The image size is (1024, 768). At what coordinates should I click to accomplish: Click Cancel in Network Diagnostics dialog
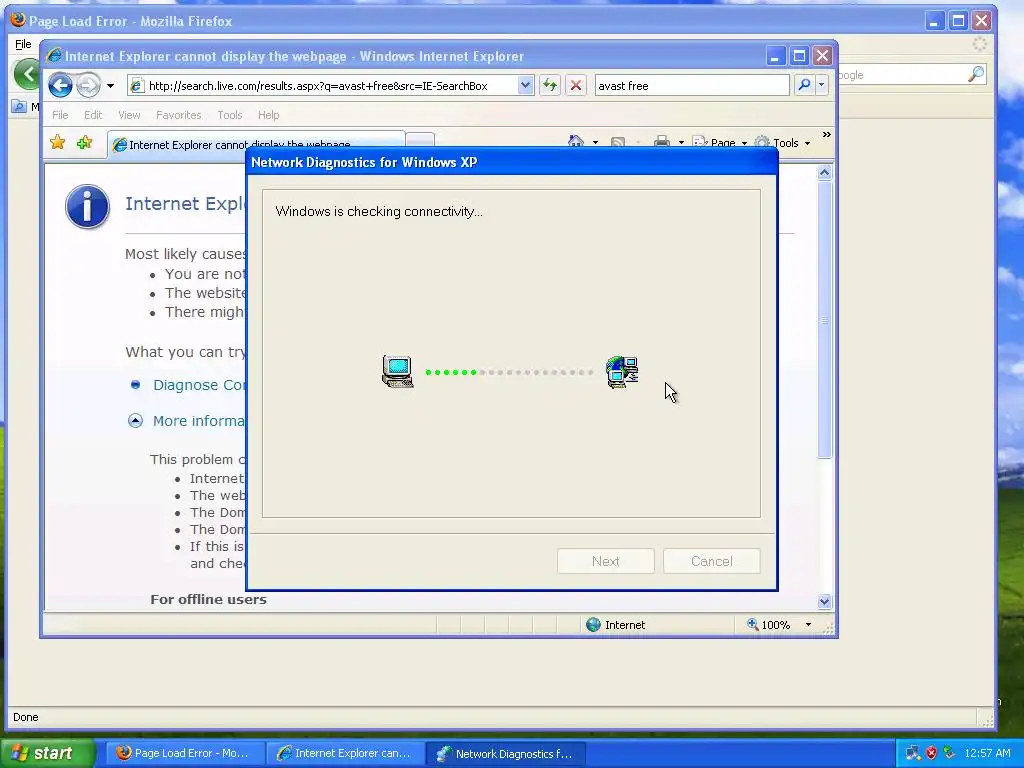[712, 561]
